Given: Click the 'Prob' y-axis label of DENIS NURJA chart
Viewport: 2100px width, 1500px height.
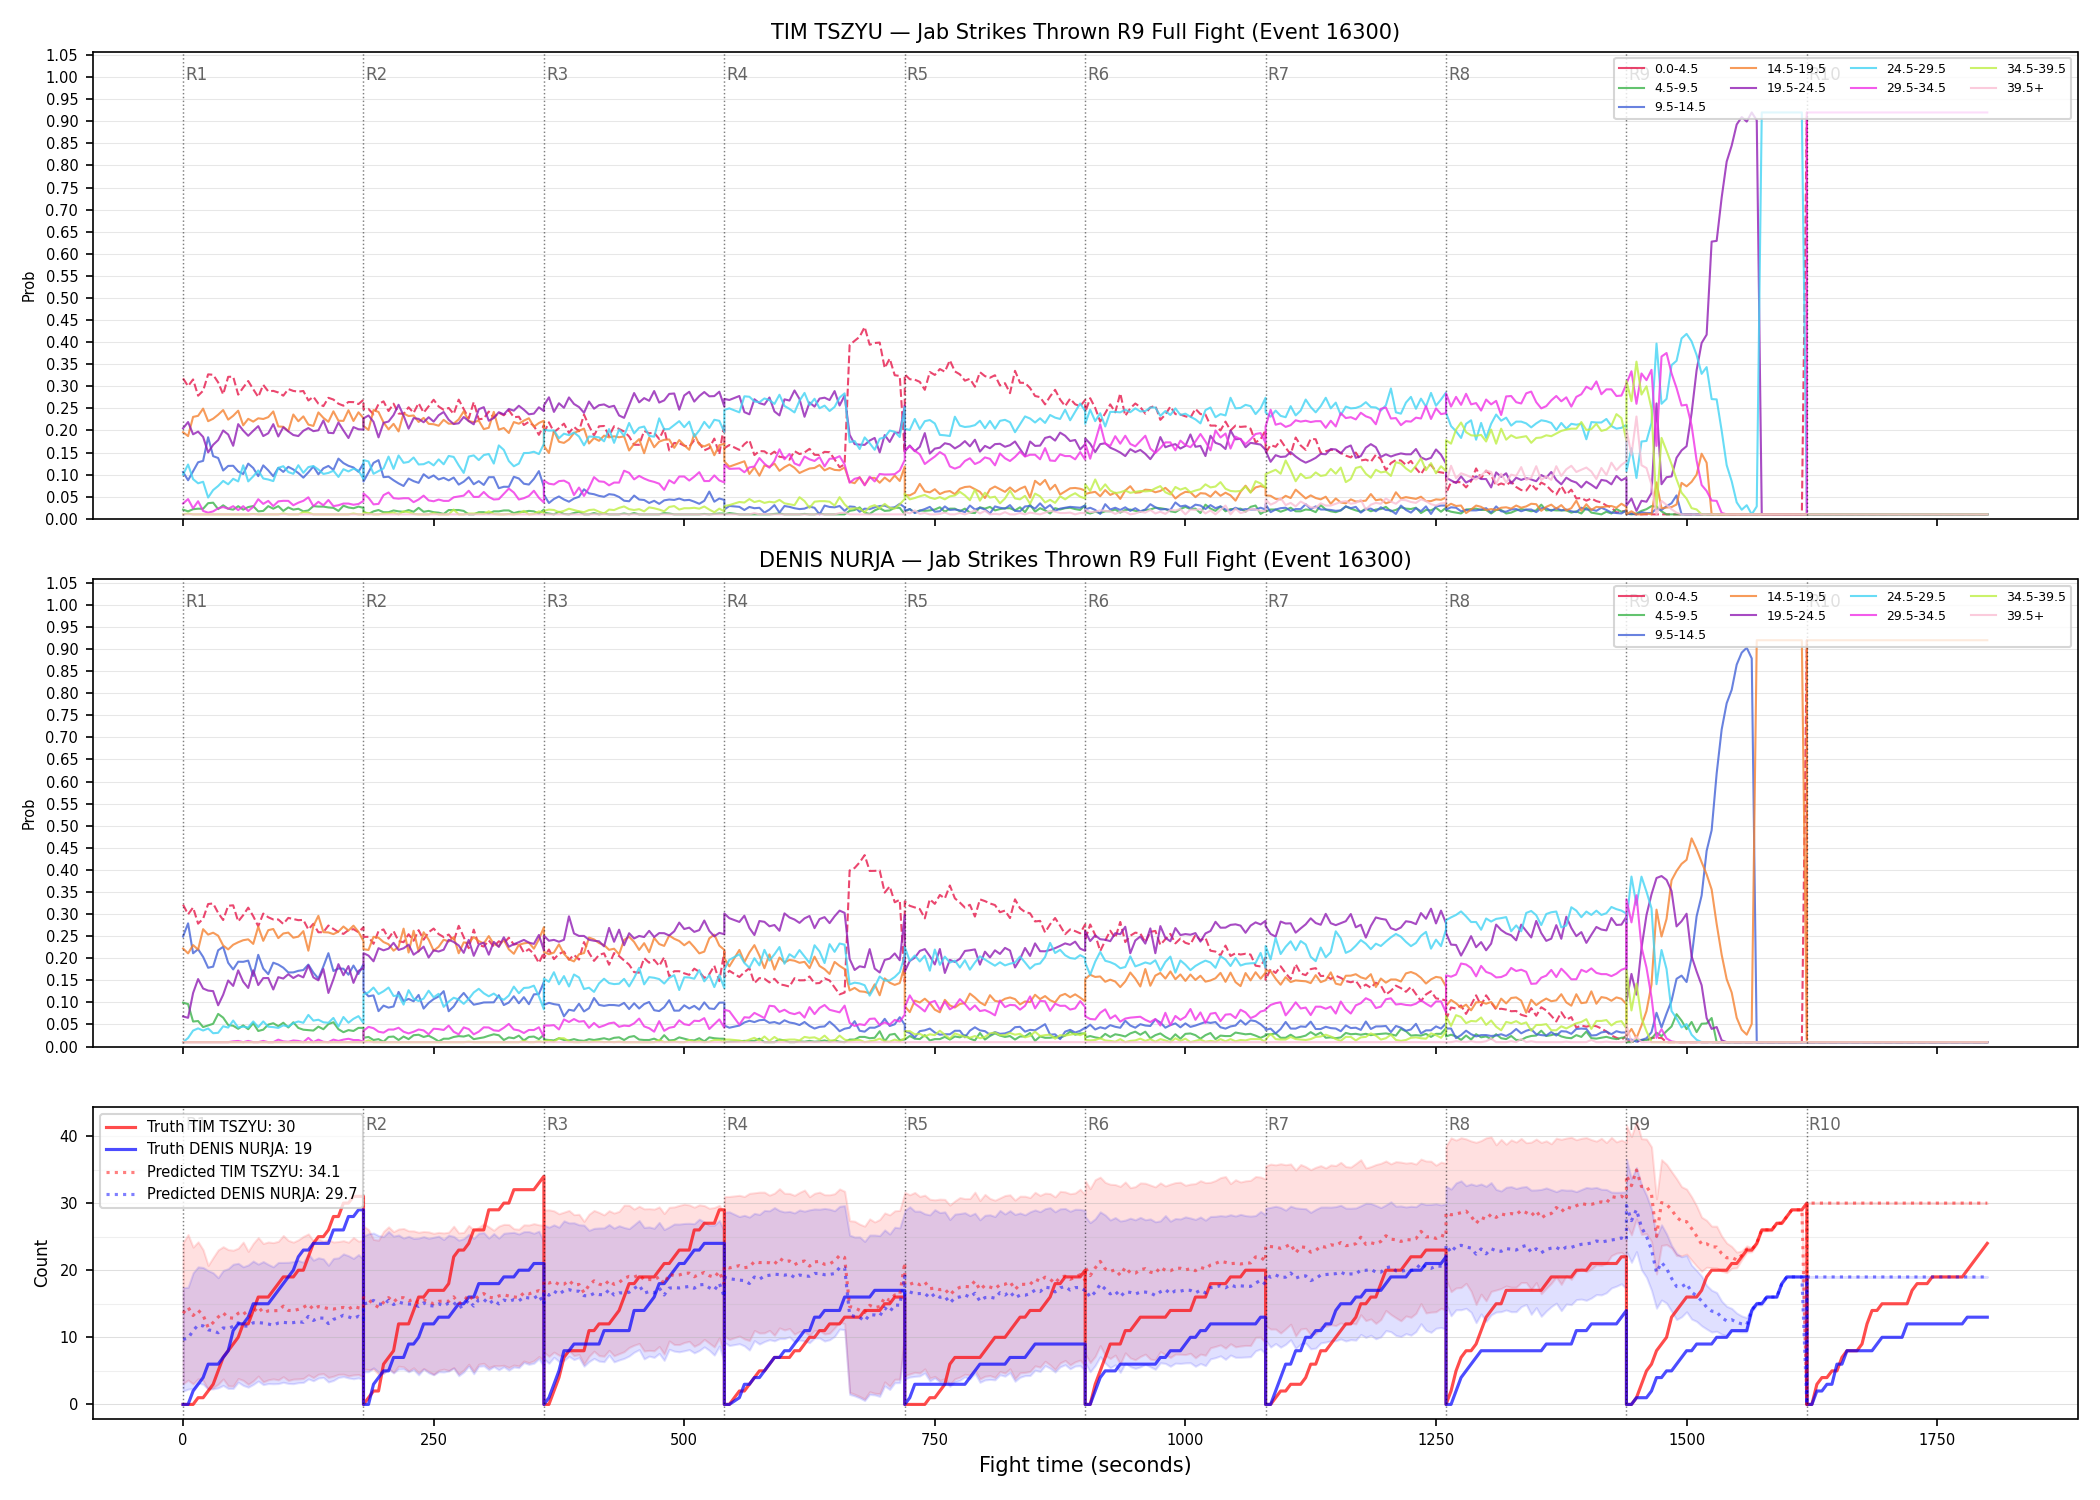Looking at the screenshot, I should (x=29, y=815).
